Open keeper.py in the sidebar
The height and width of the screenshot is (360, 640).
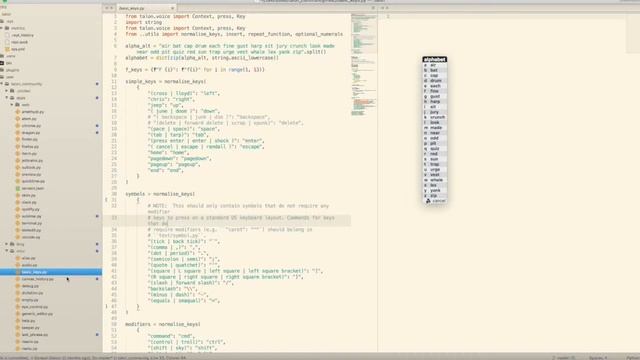(x=30, y=328)
